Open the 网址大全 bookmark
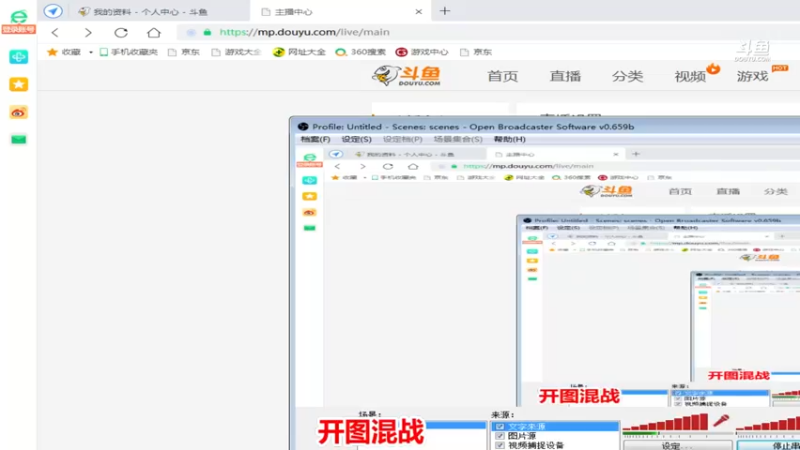 (x=299, y=52)
